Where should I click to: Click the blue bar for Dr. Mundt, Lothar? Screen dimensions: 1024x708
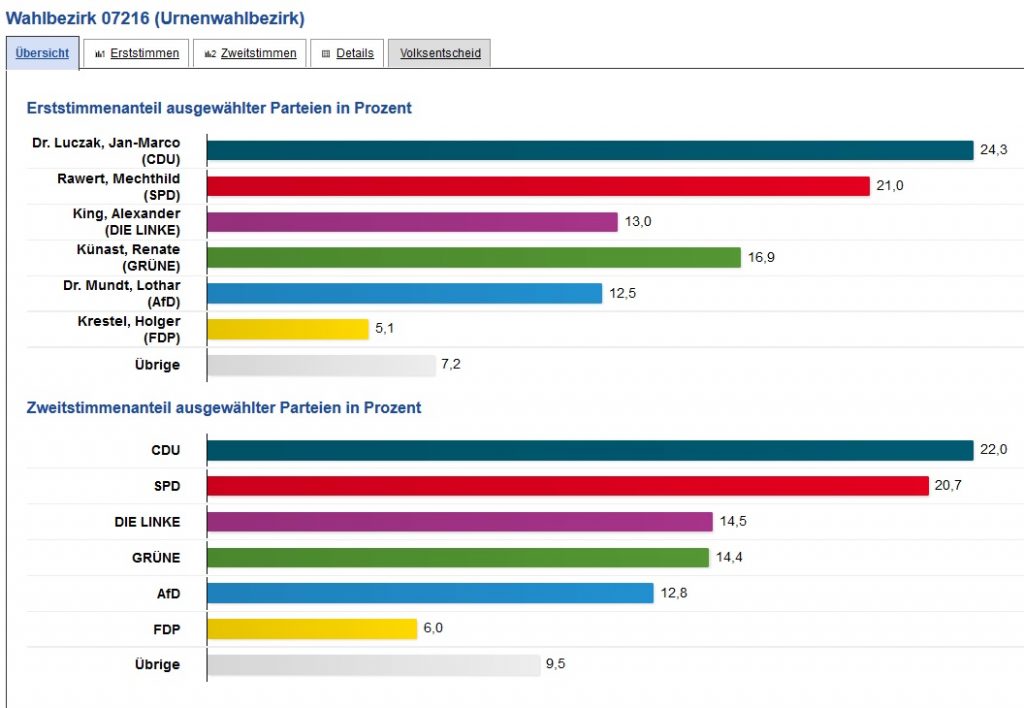tap(405, 293)
